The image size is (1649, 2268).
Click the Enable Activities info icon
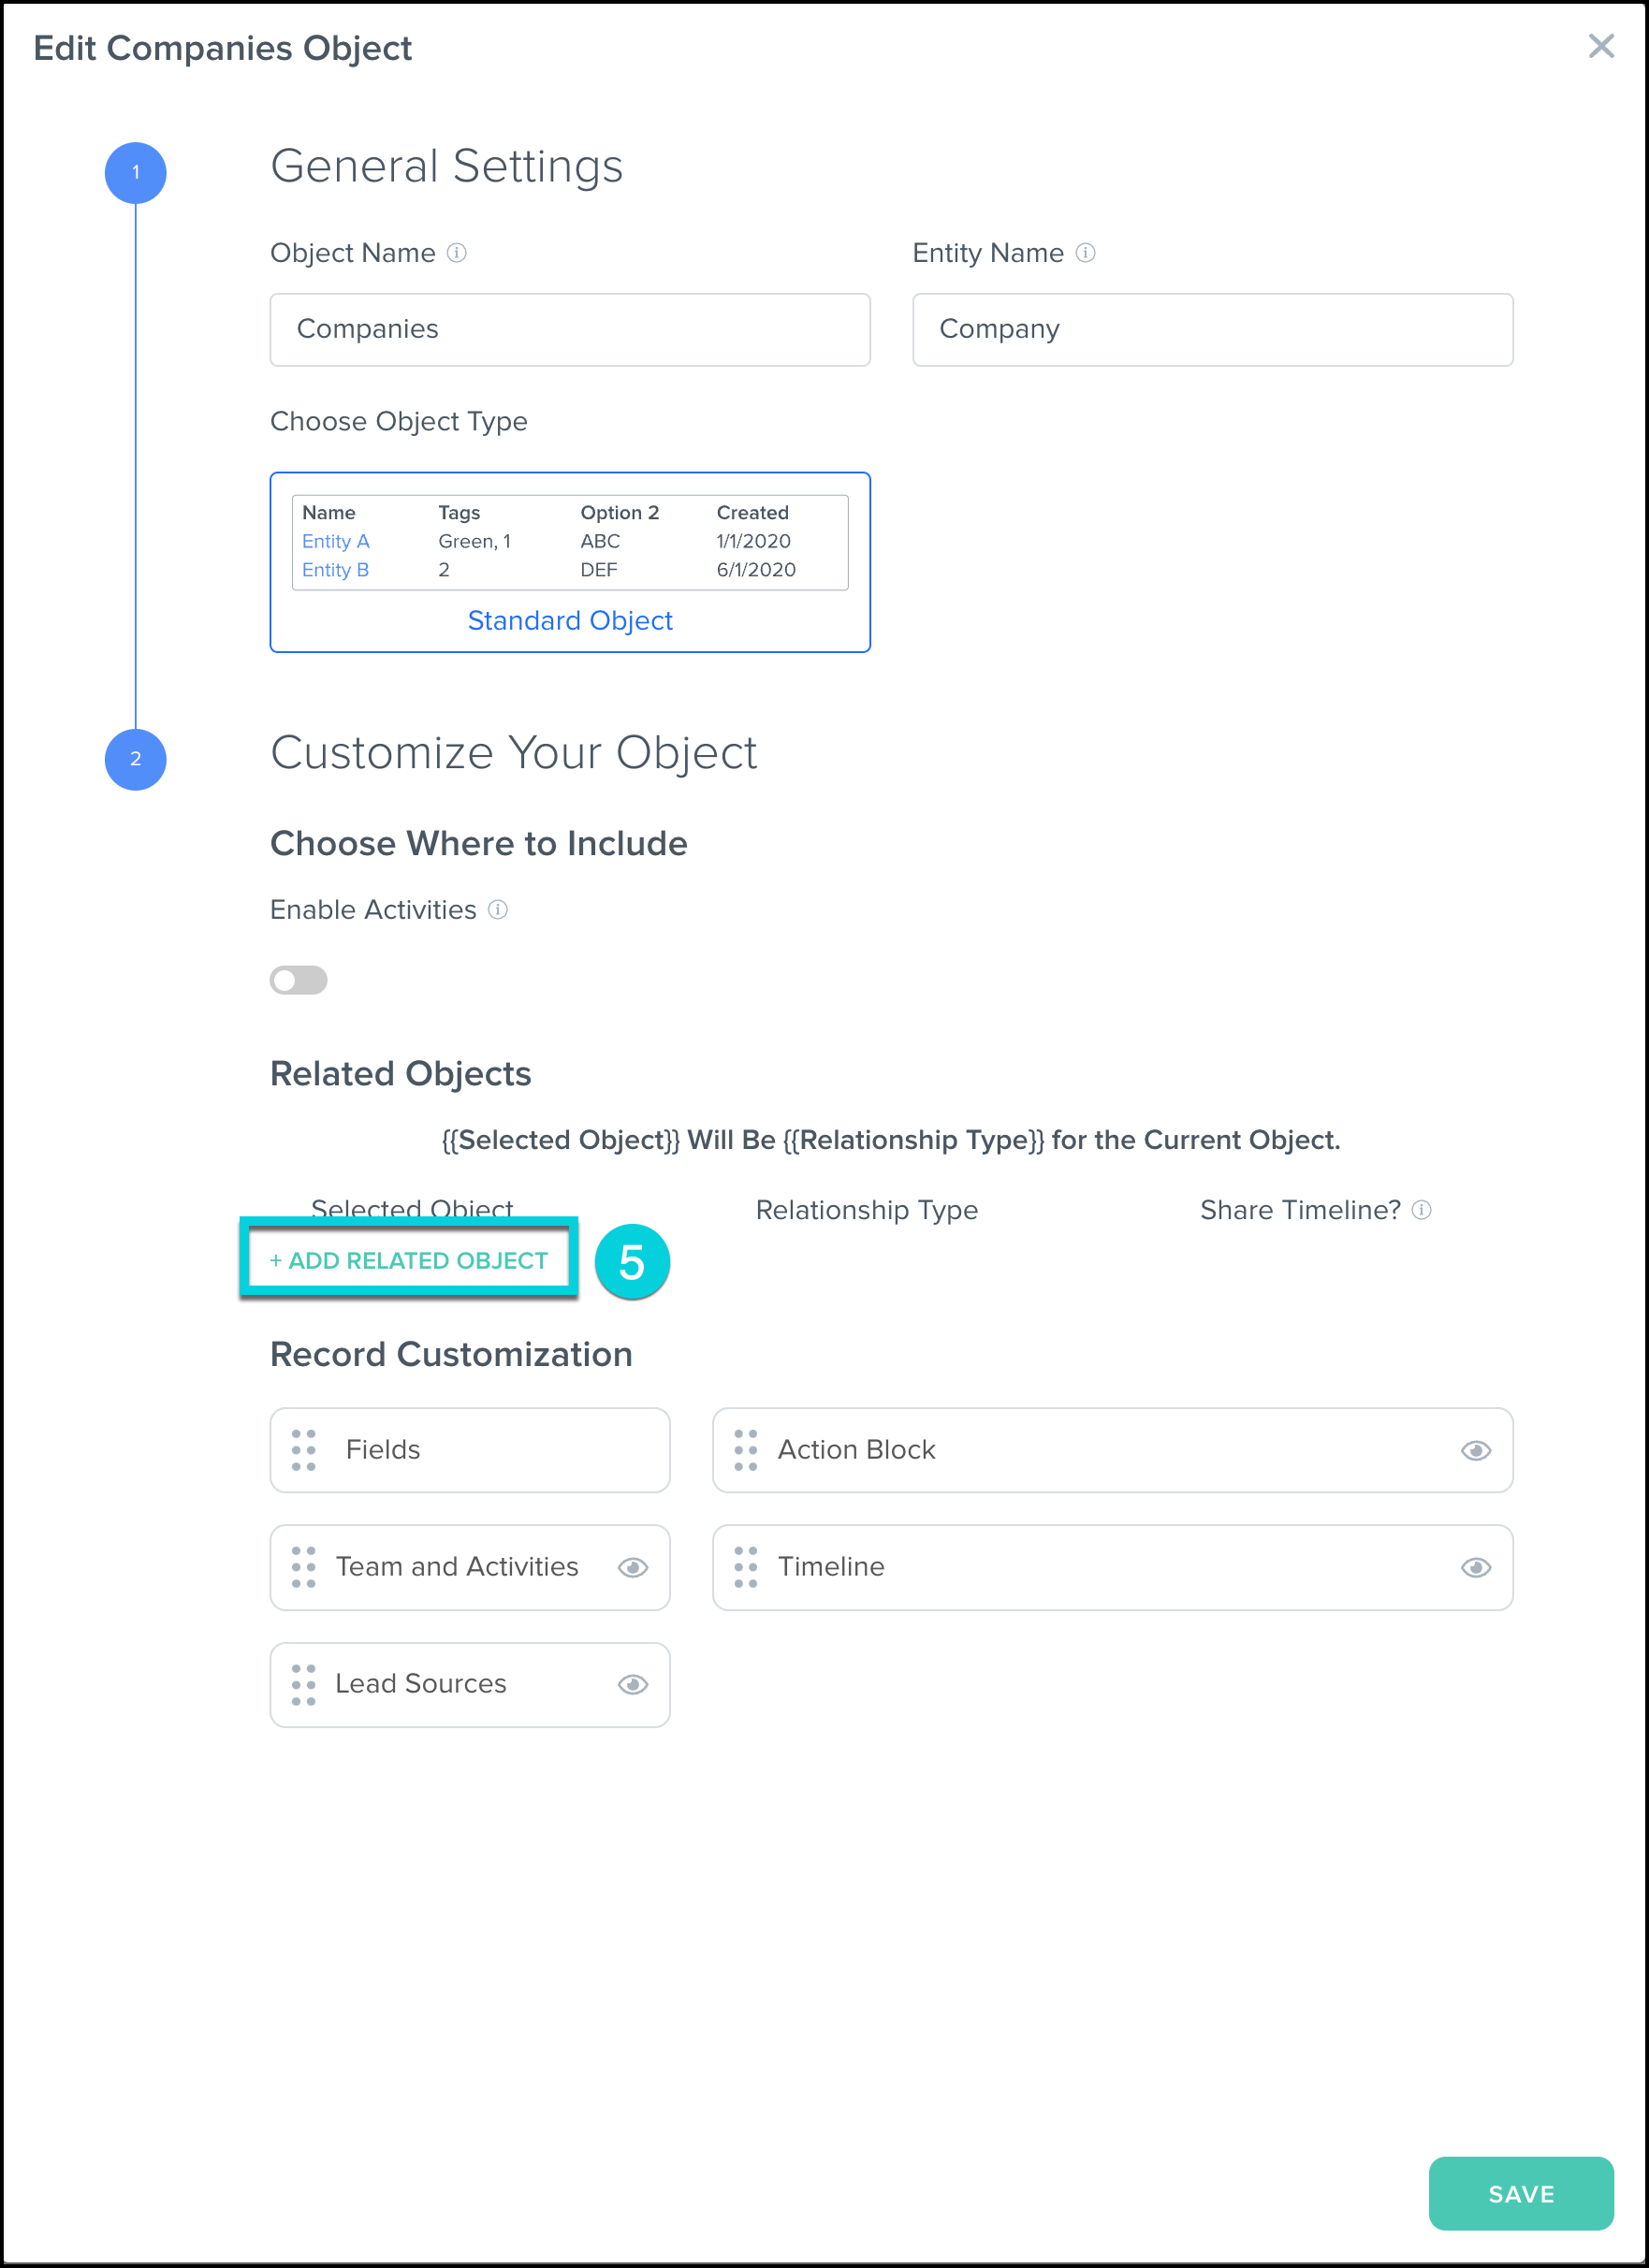click(498, 910)
